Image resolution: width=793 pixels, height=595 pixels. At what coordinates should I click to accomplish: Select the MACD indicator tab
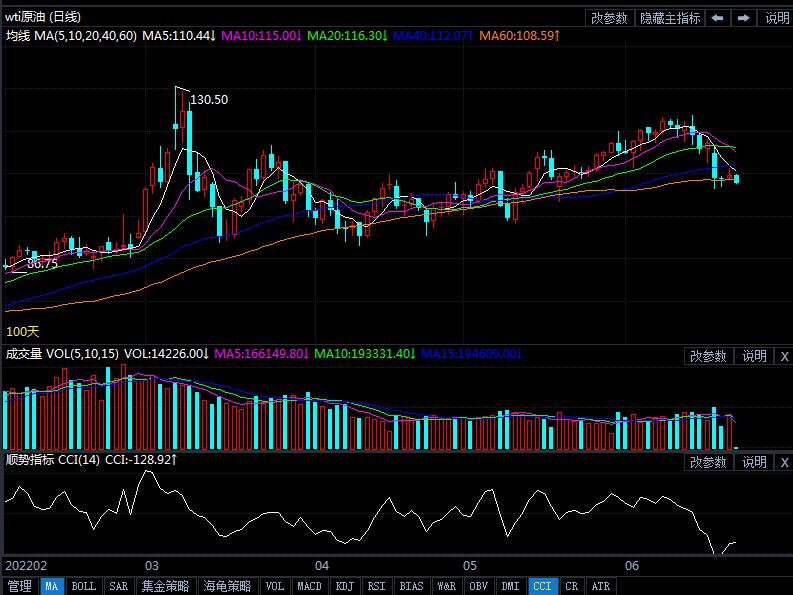(309, 586)
